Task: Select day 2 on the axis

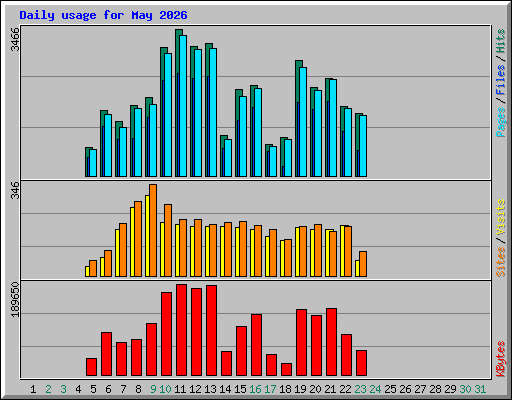Action: 48,389
